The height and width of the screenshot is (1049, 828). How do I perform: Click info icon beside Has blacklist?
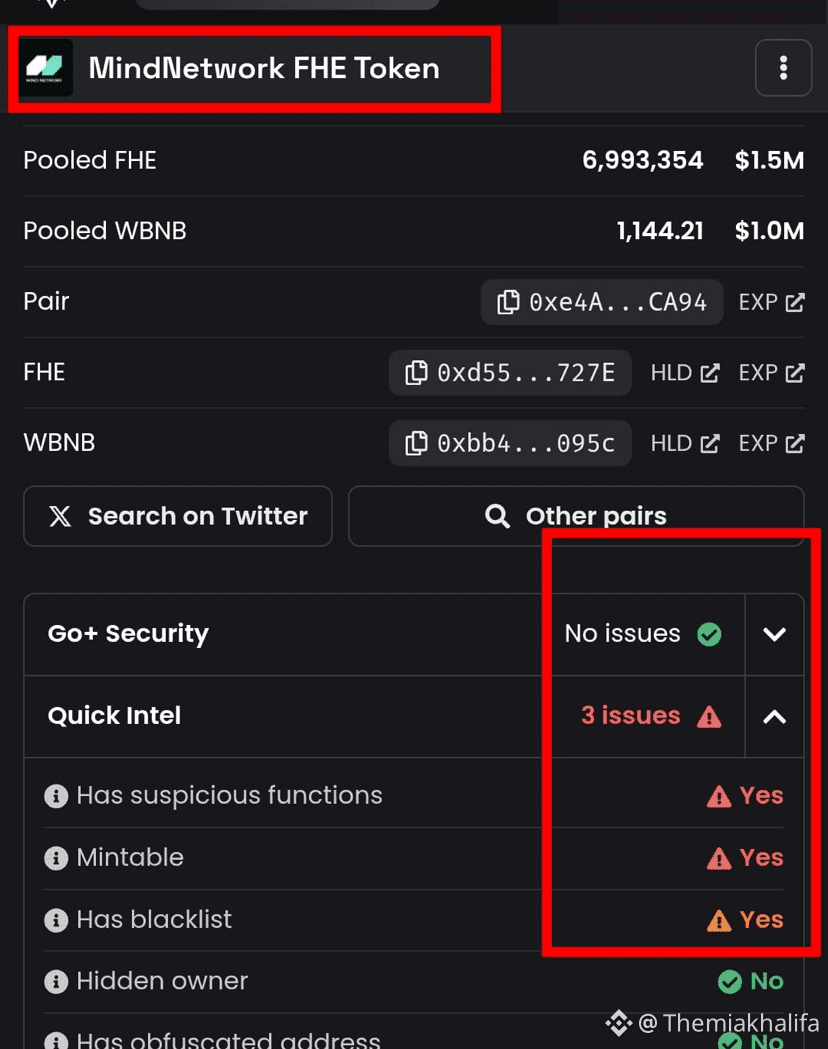pos(56,921)
